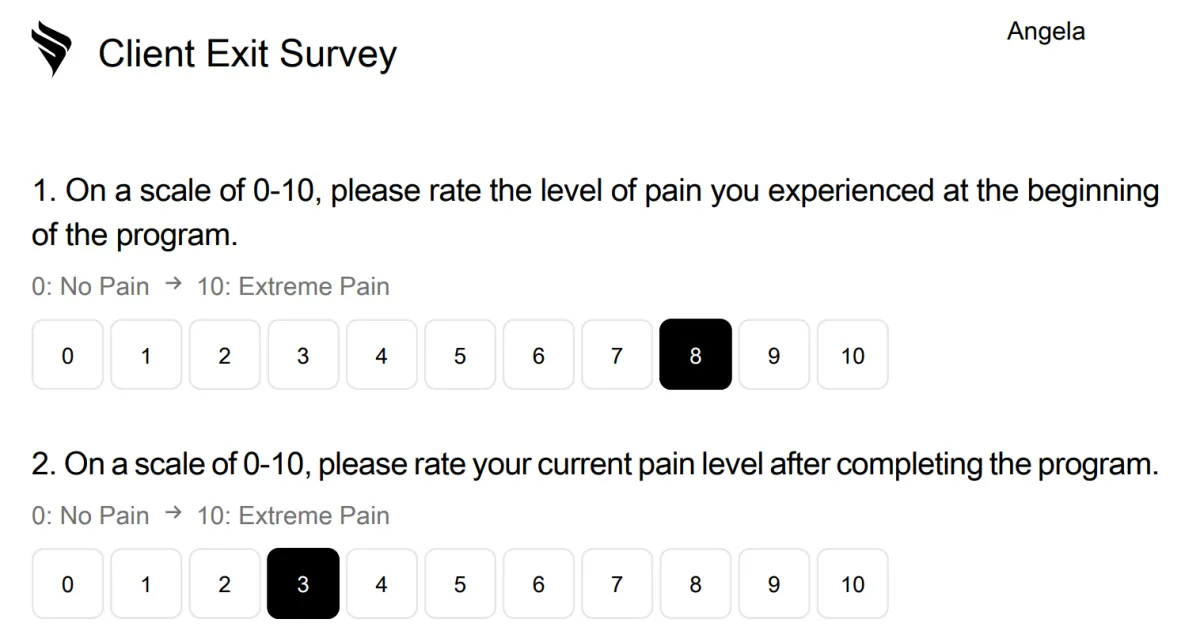This screenshot has height=638, width=1200.
Task: Choose rating 8 for current pain level
Action: pyautogui.click(x=696, y=584)
